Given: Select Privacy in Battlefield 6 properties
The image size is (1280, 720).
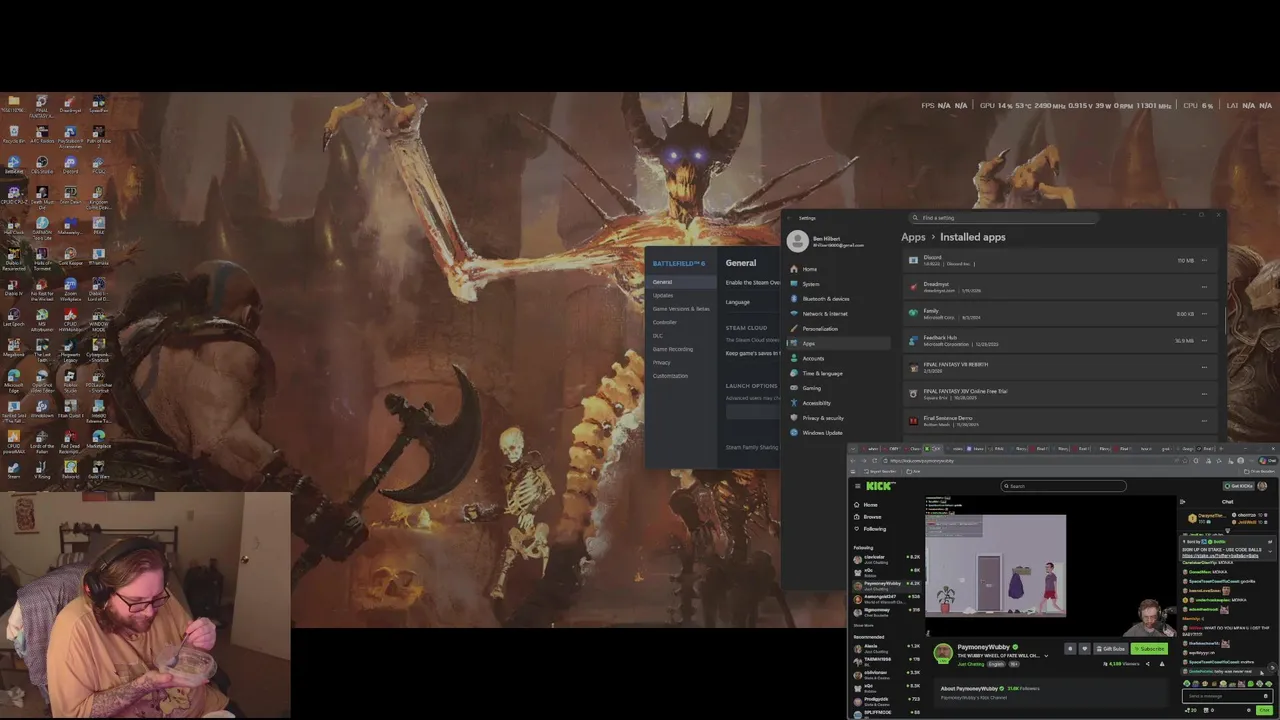Looking at the screenshot, I should tap(680, 362).
